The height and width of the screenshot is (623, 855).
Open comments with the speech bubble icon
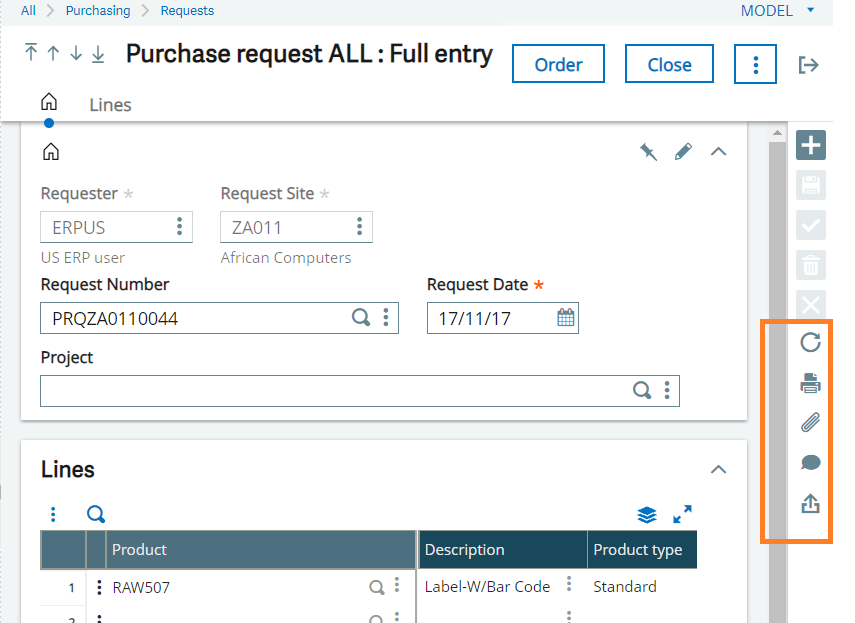click(x=810, y=463)
